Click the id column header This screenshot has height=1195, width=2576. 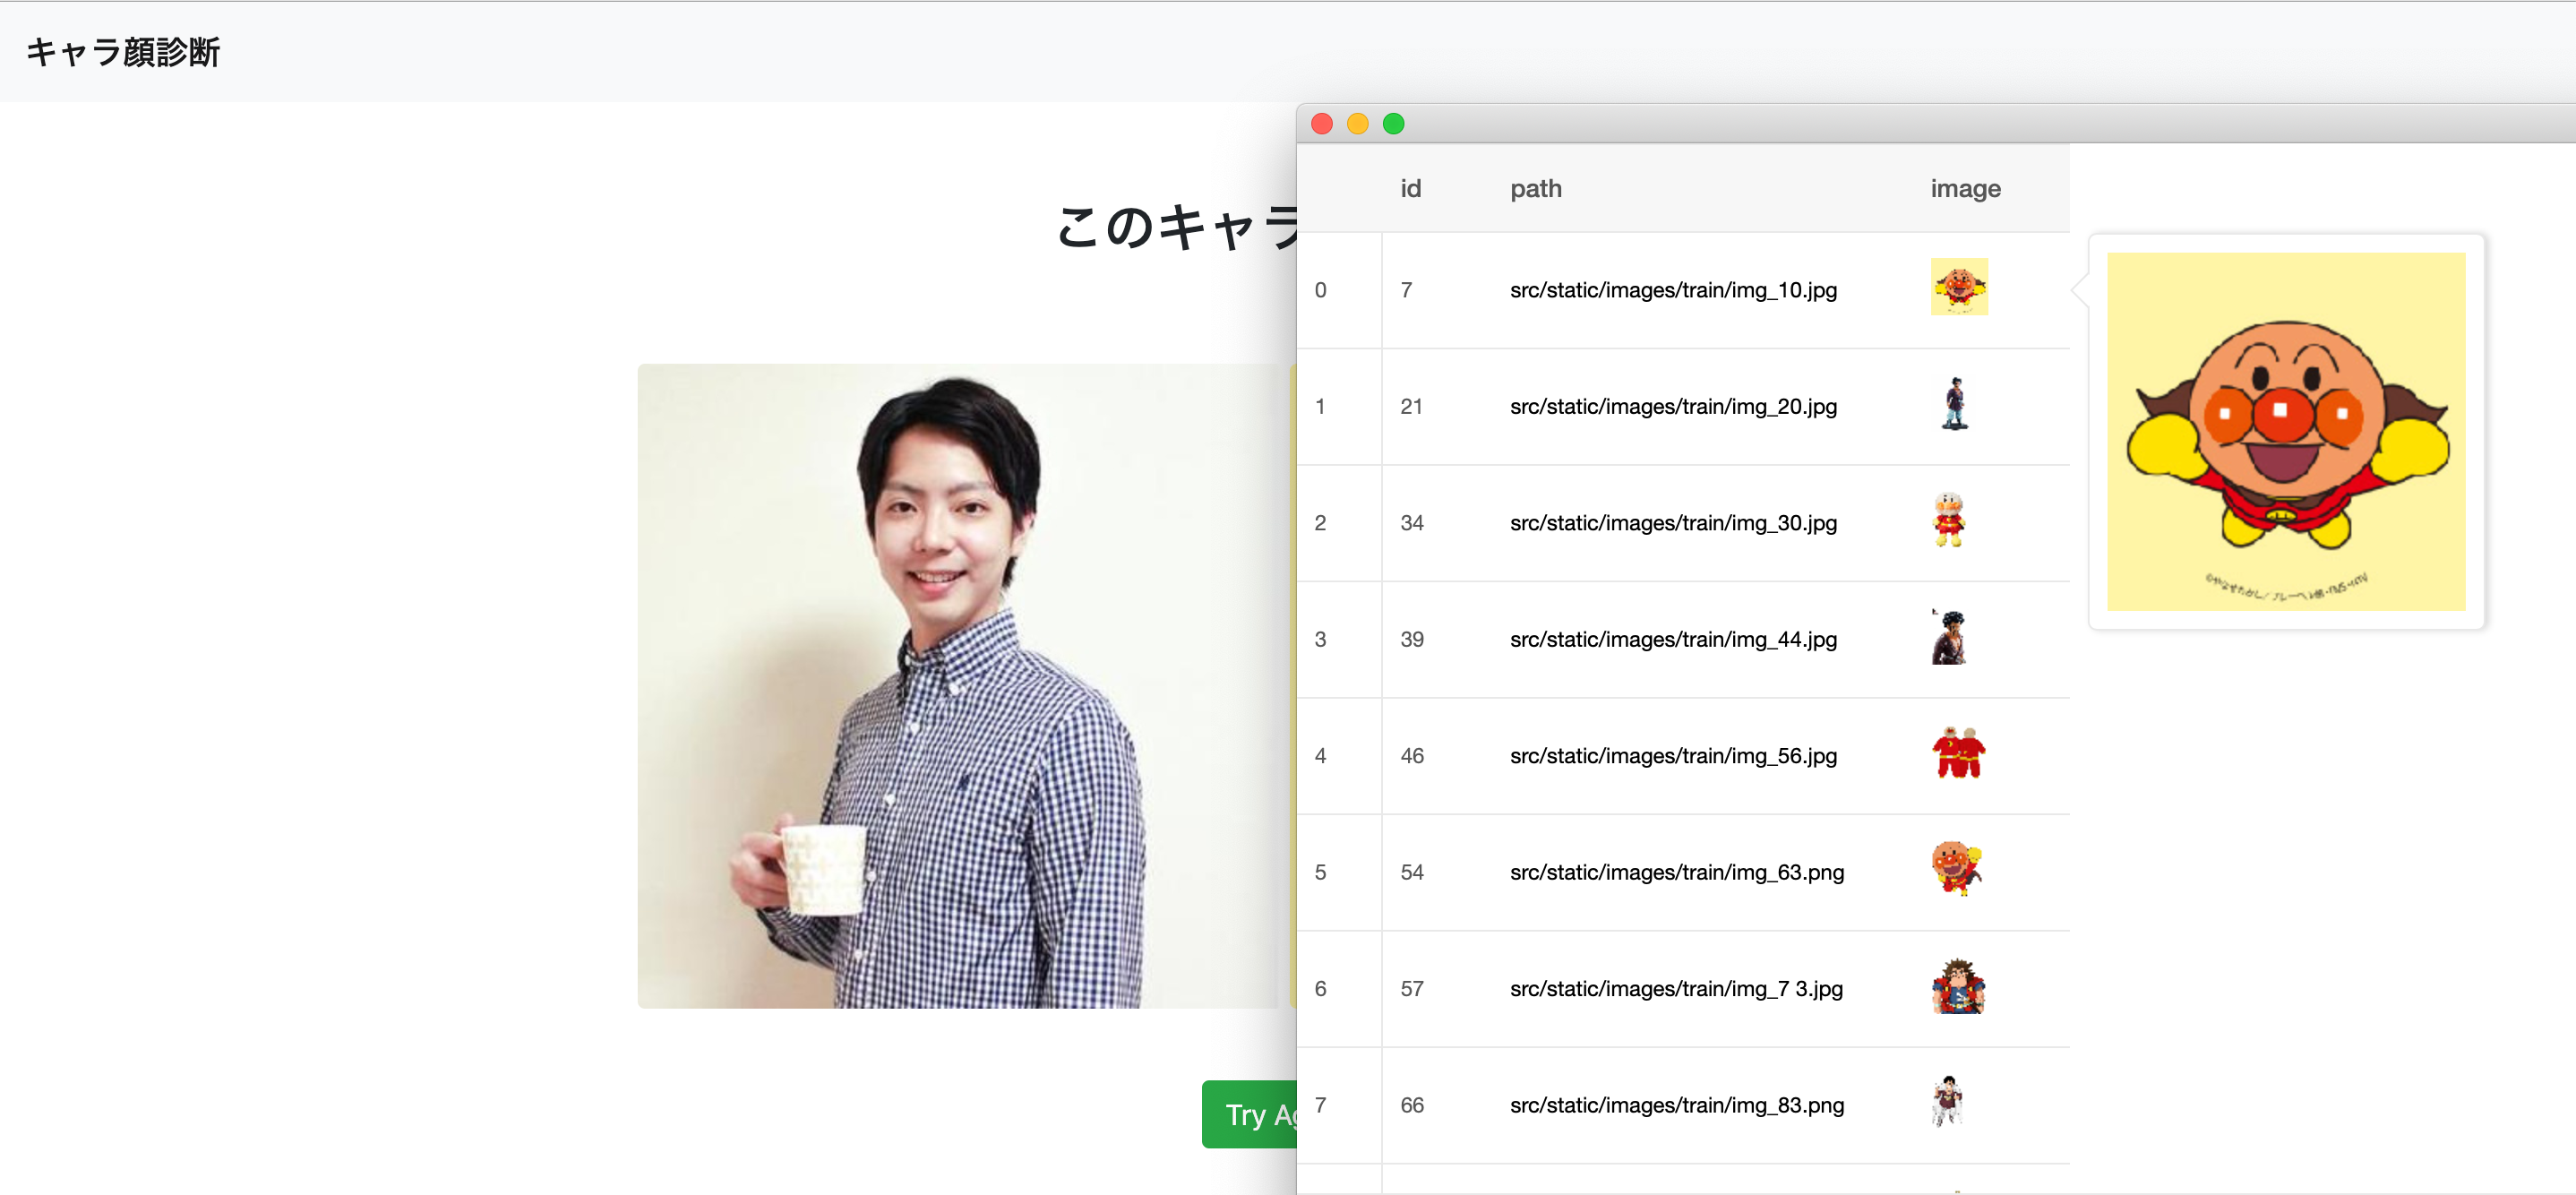[1410, 189]
